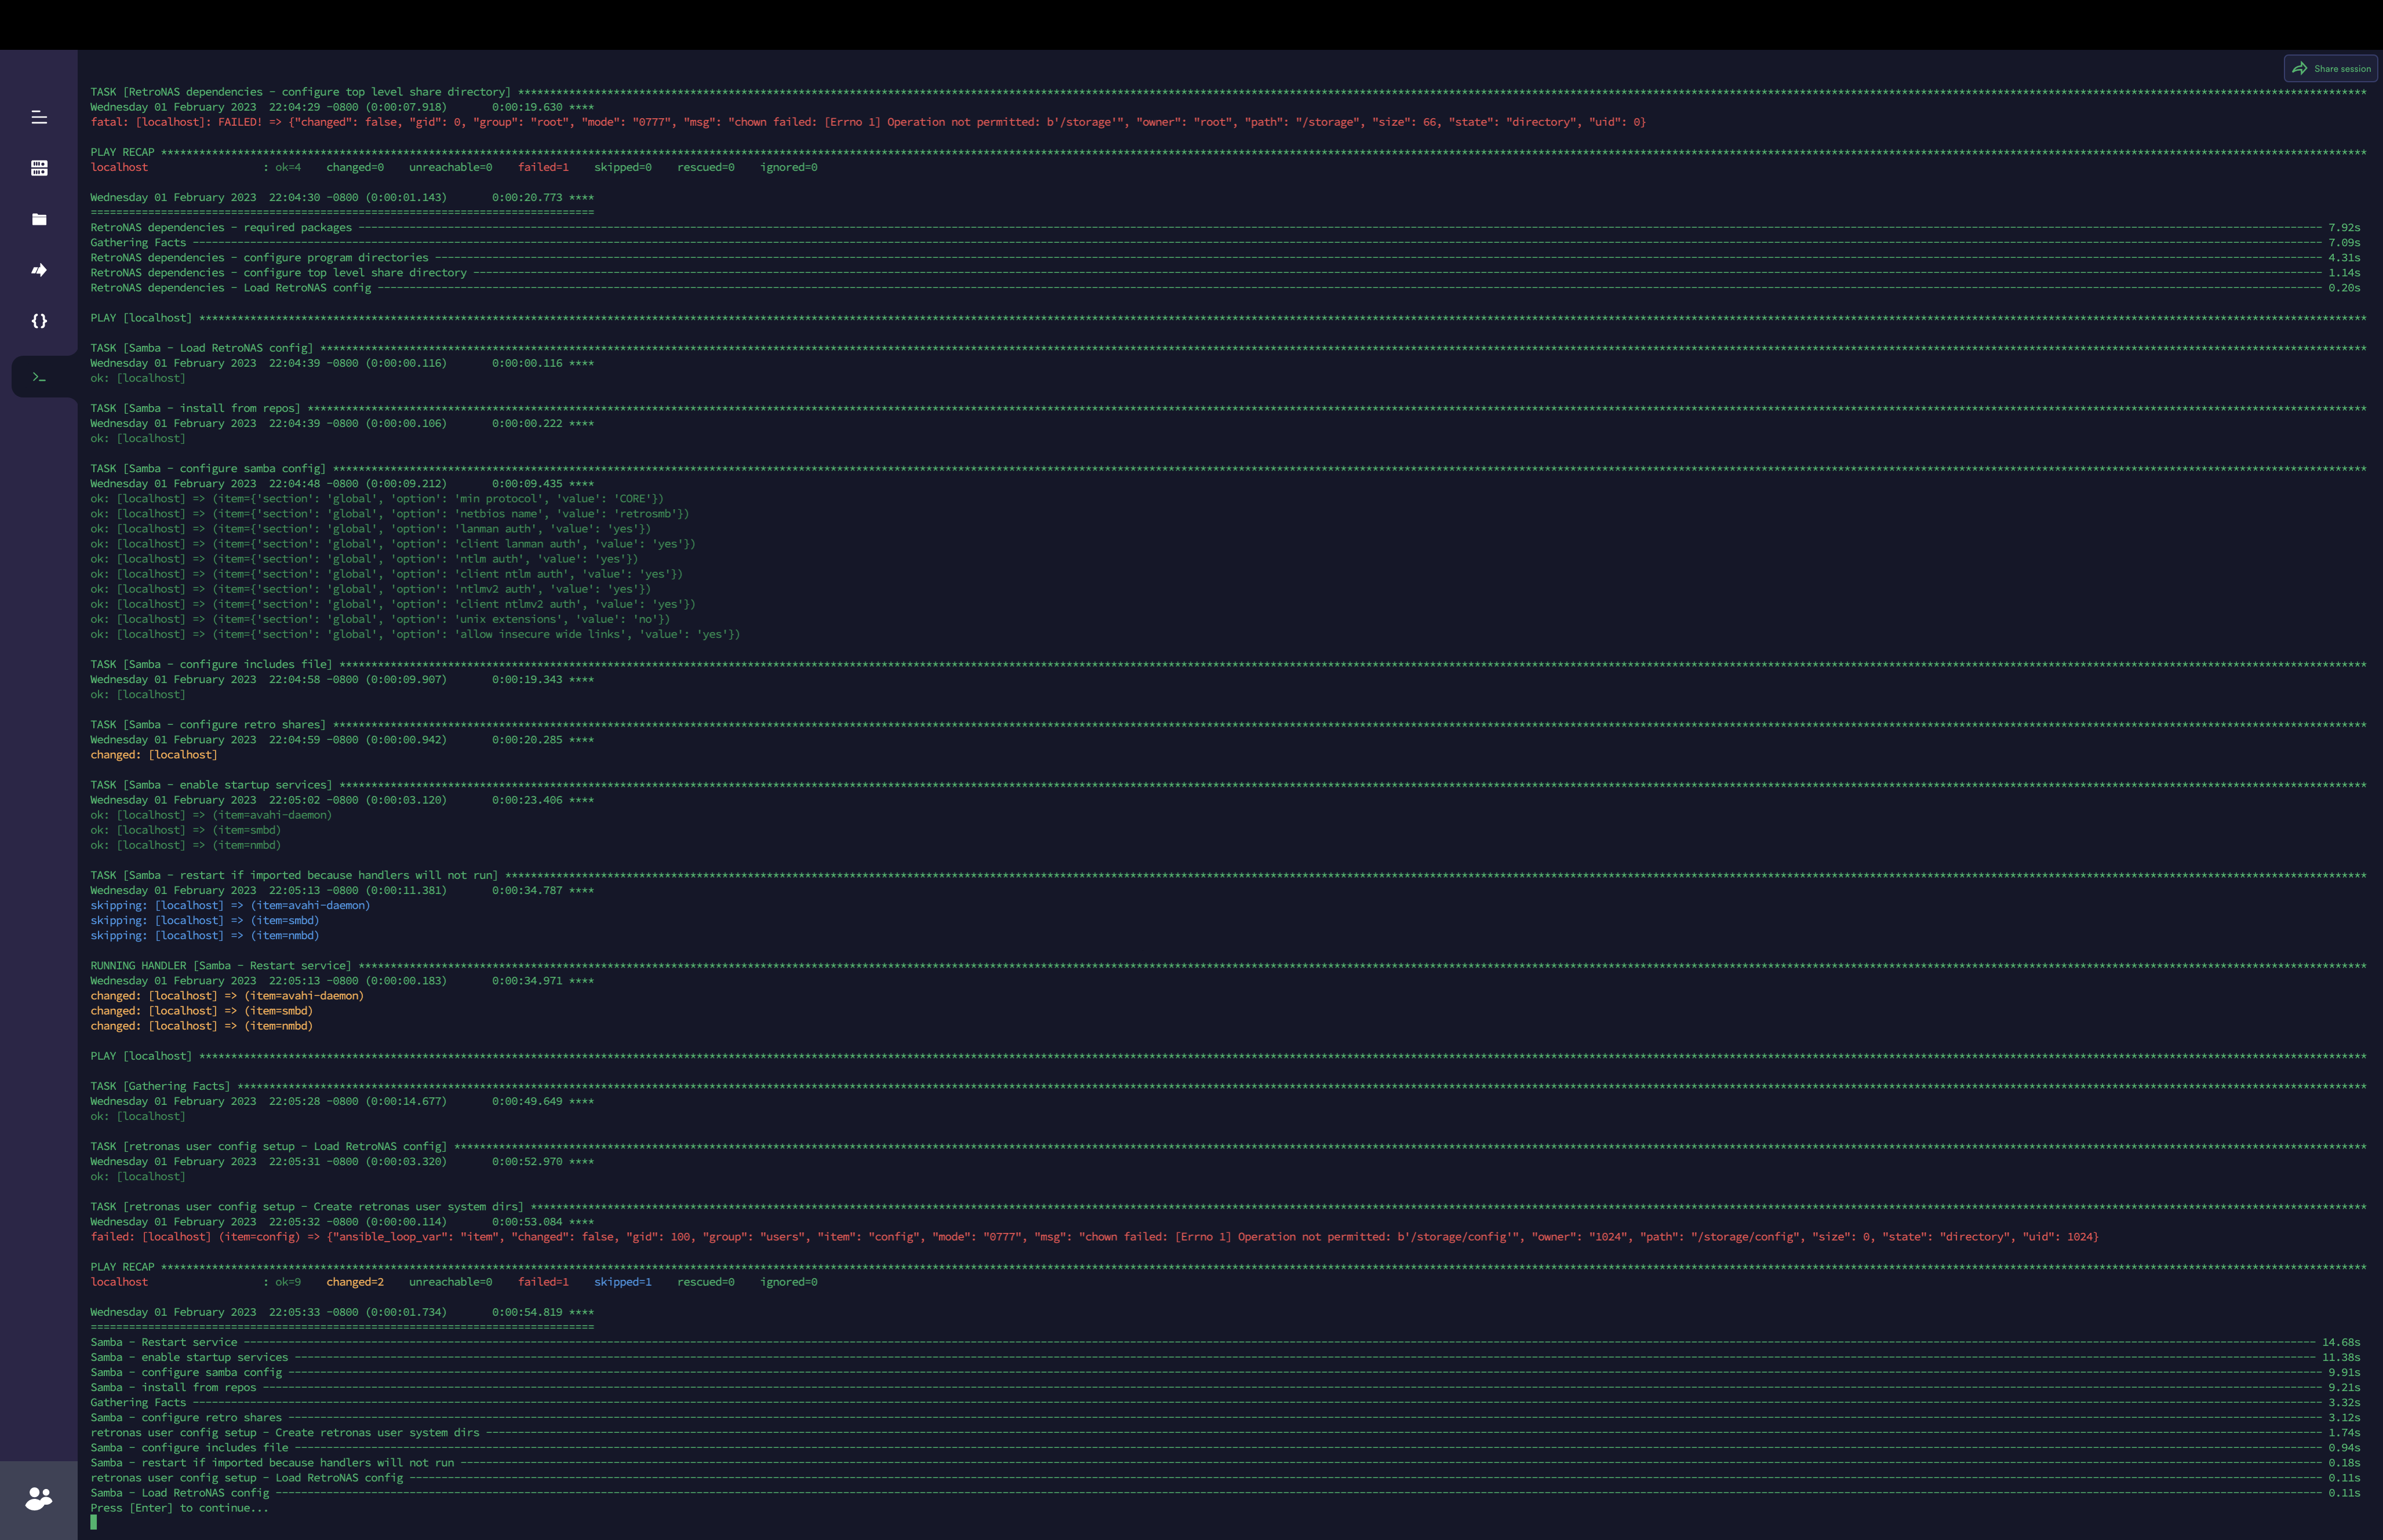Select the server rack icon in the sidebar
This screenshot has height=1540, width=2383.
39,168
